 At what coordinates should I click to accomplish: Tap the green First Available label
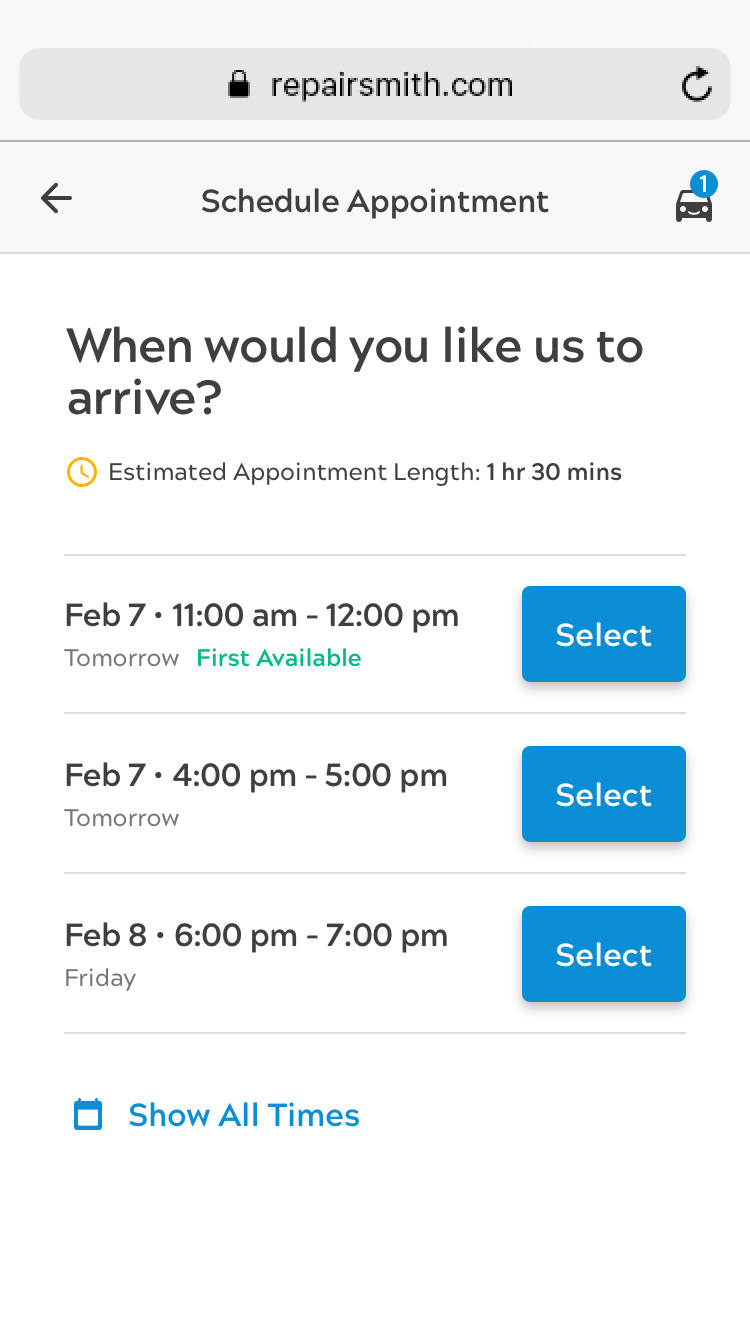click(278, 658)
